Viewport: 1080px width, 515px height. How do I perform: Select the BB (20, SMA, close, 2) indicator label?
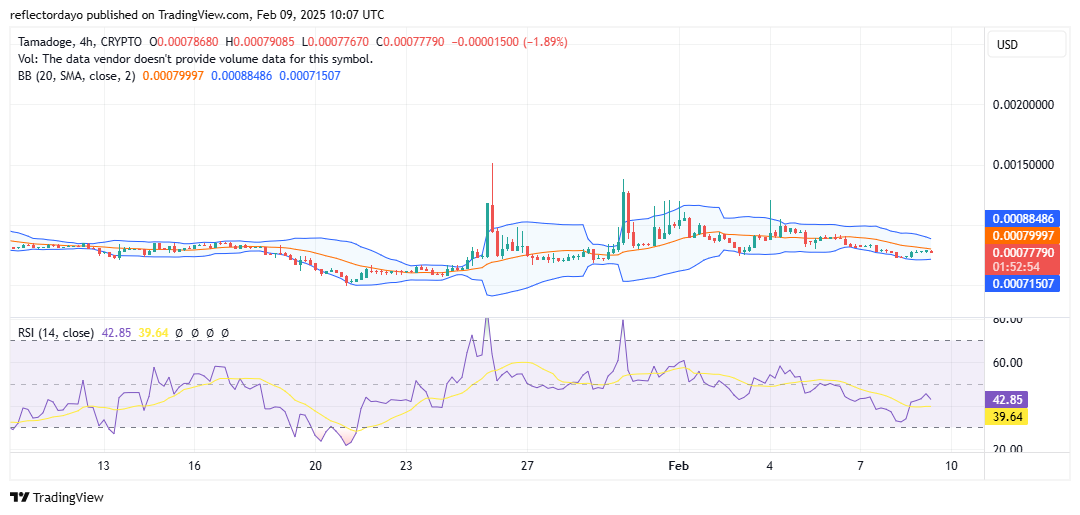point(77,76)
